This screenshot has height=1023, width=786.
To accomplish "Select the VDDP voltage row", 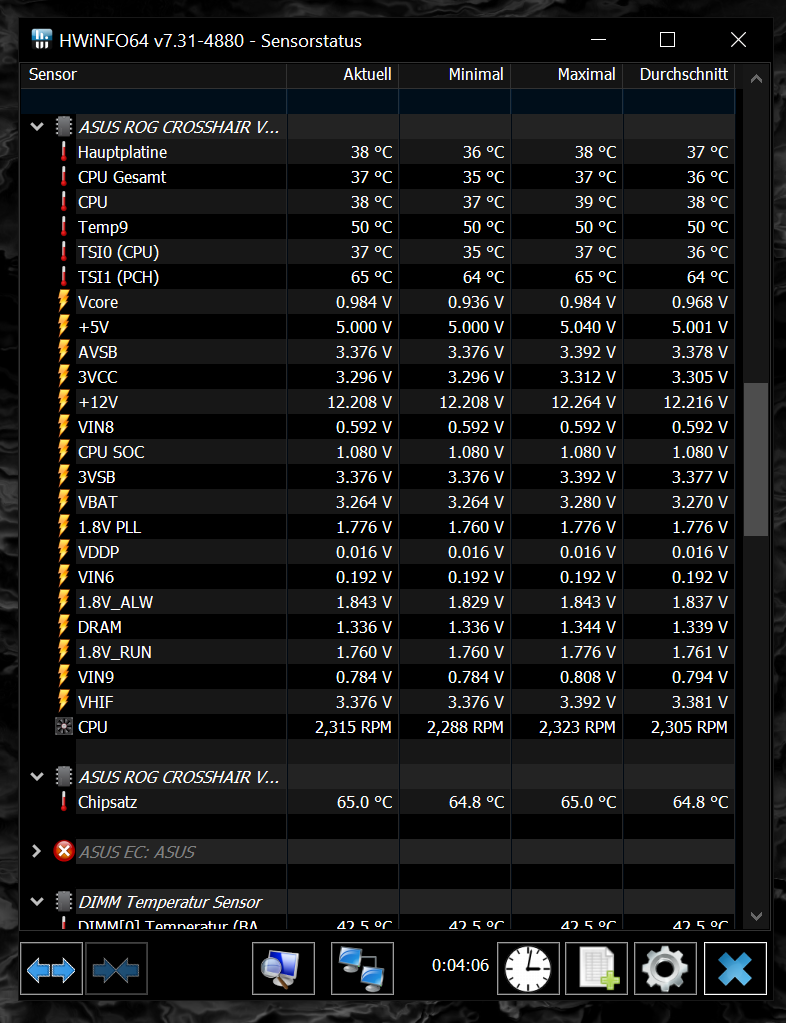I will [x=378, y=552].
